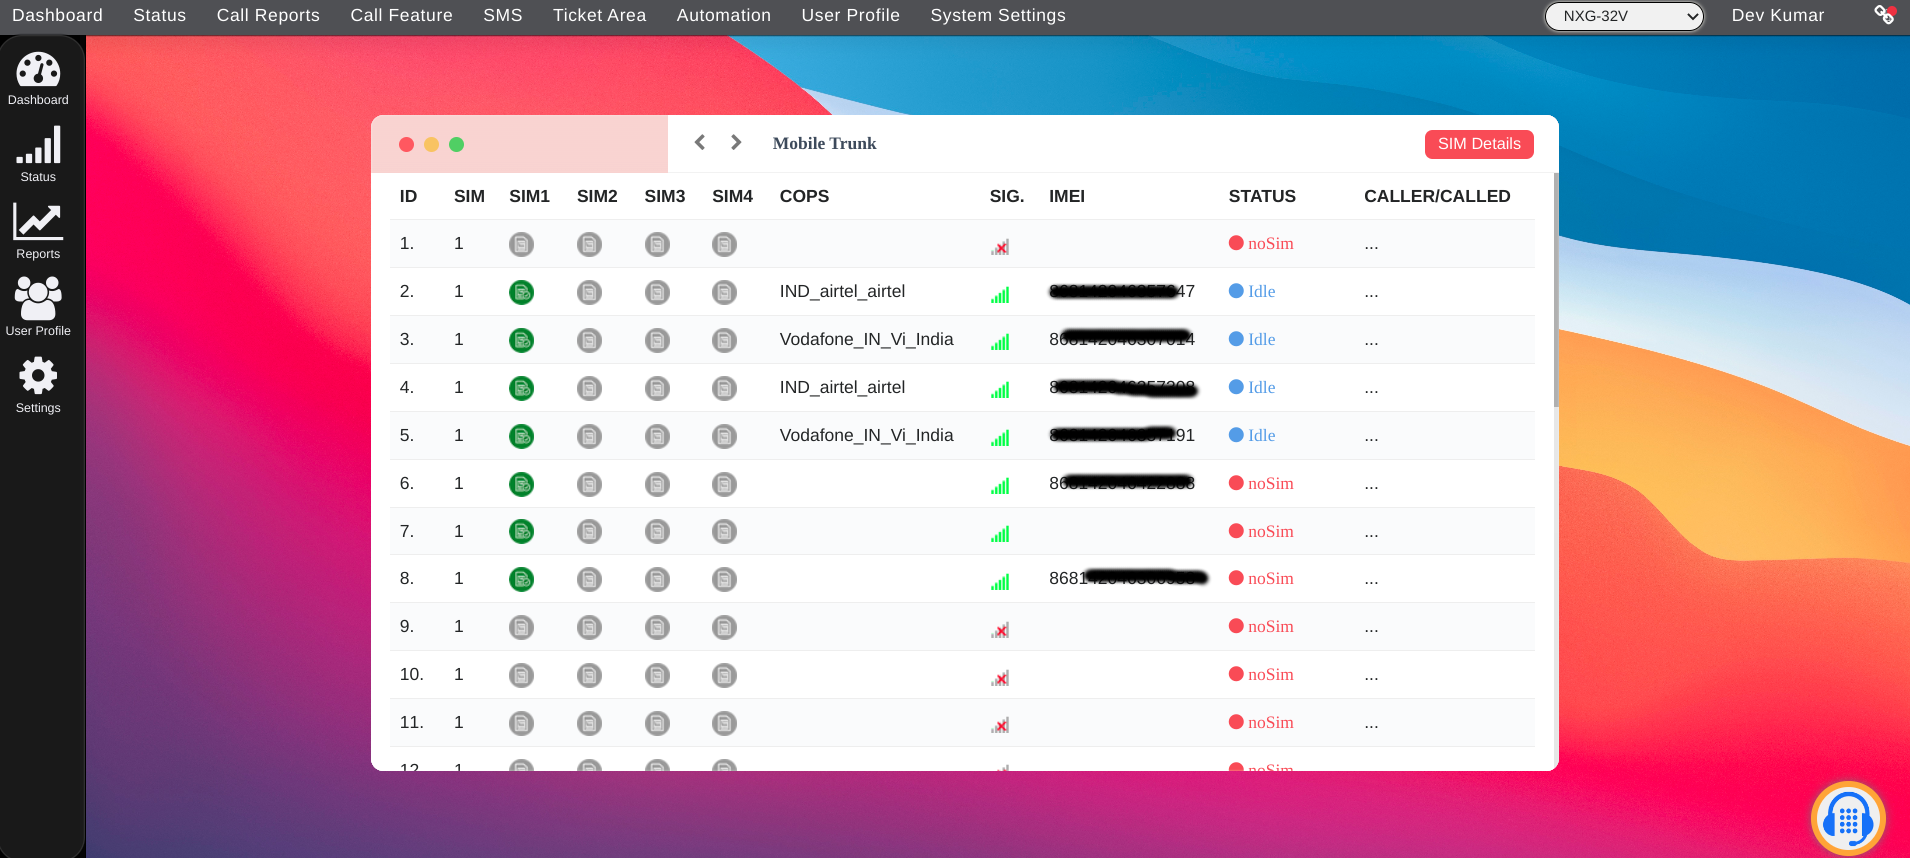Click the Dev Kumar user name
The image size is (1910, 858).
[1777, 16]
